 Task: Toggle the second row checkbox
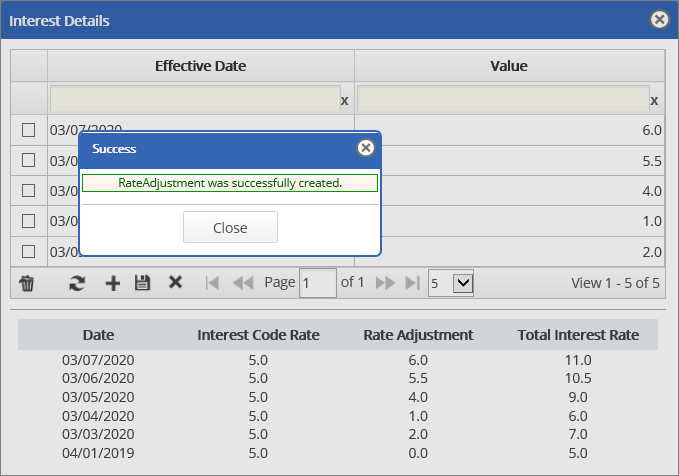(x=29, y=160)
